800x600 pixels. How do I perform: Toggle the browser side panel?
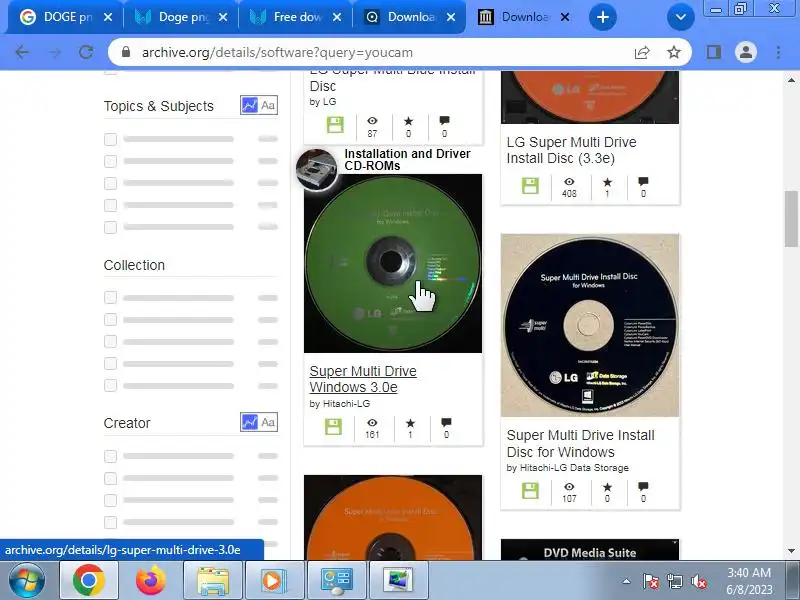point(714,52)
